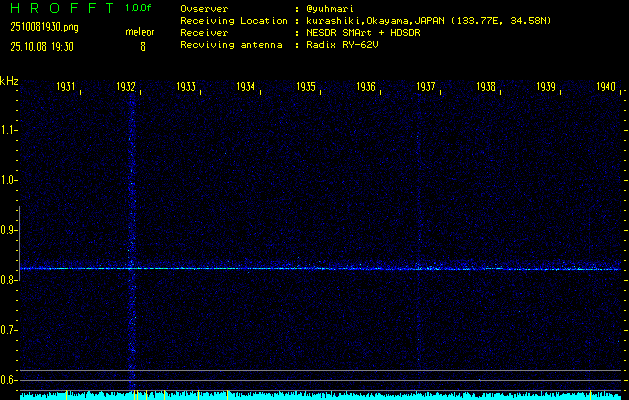Click the 1937 time marker
Screen dimensions: 629x400
[426, 88]
